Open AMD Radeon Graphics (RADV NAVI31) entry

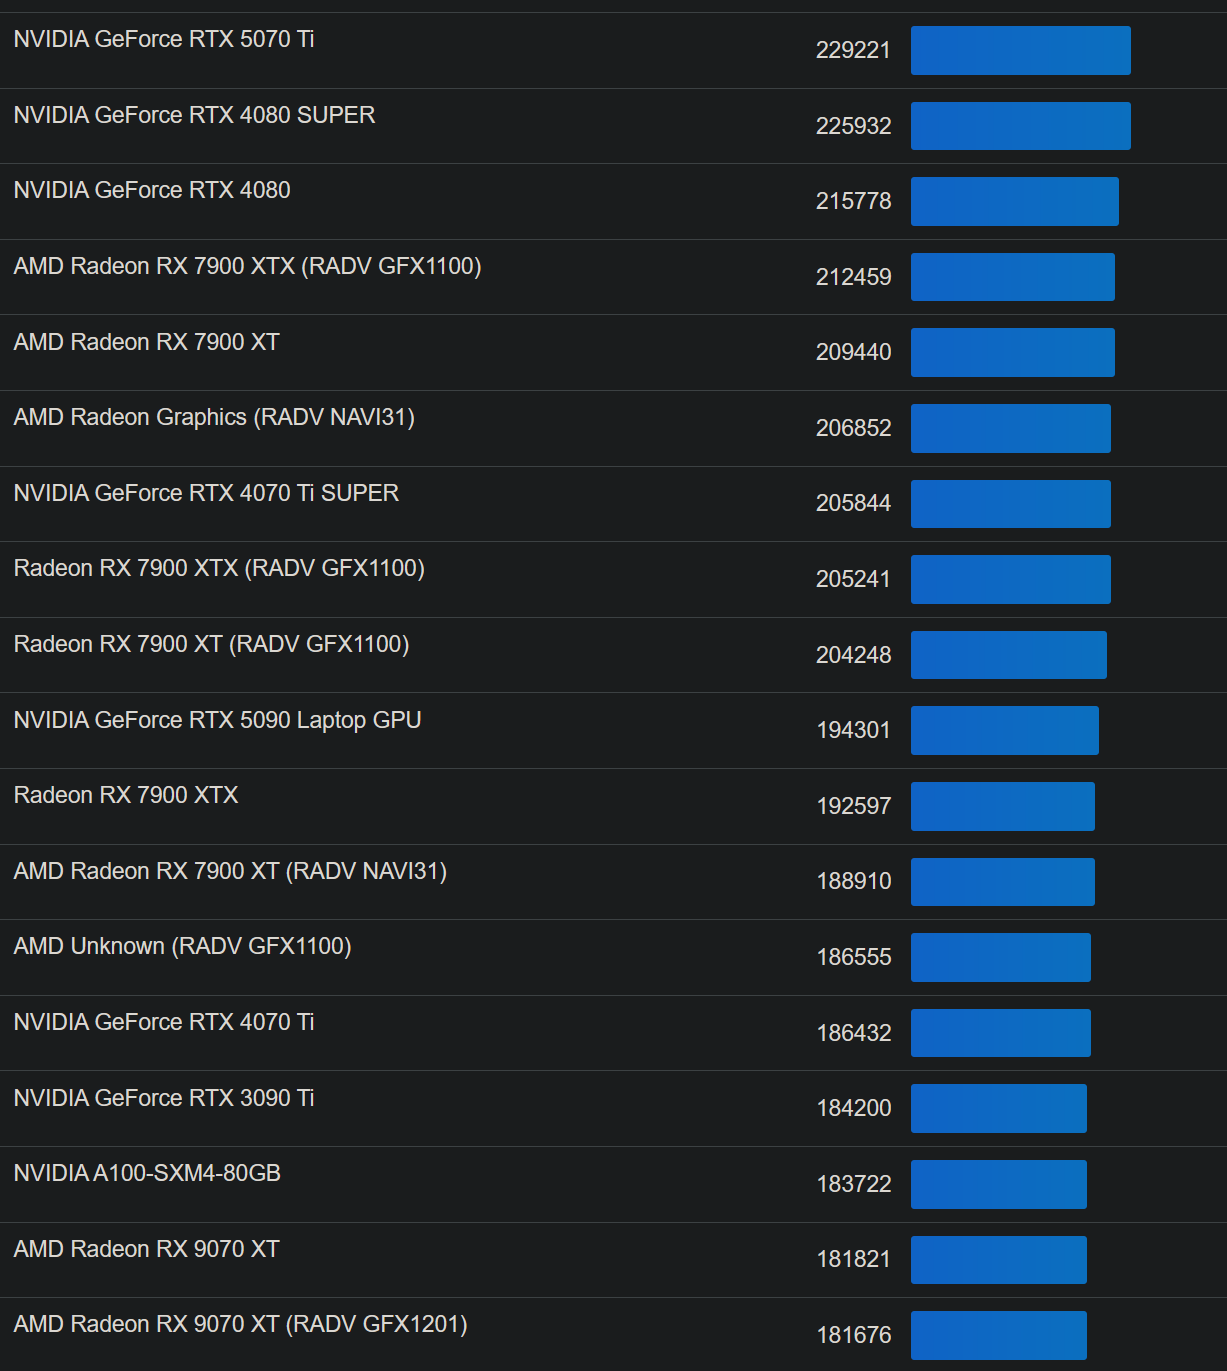point(214,417)
